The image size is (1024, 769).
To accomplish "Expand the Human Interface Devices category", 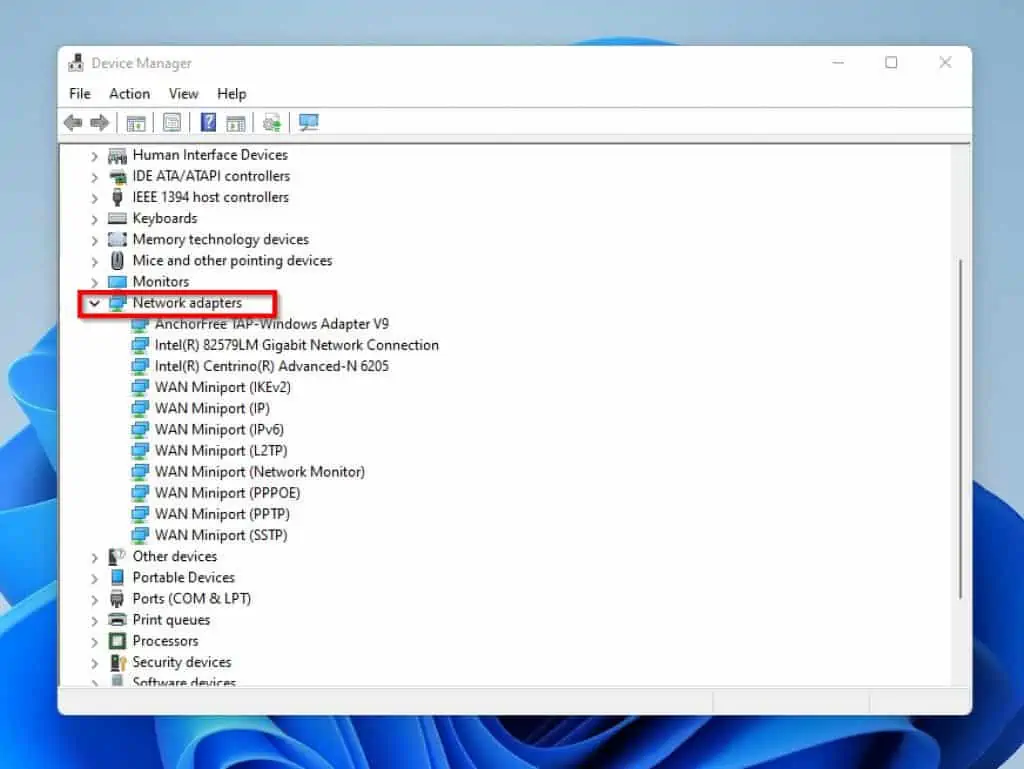I will (95, 156).
